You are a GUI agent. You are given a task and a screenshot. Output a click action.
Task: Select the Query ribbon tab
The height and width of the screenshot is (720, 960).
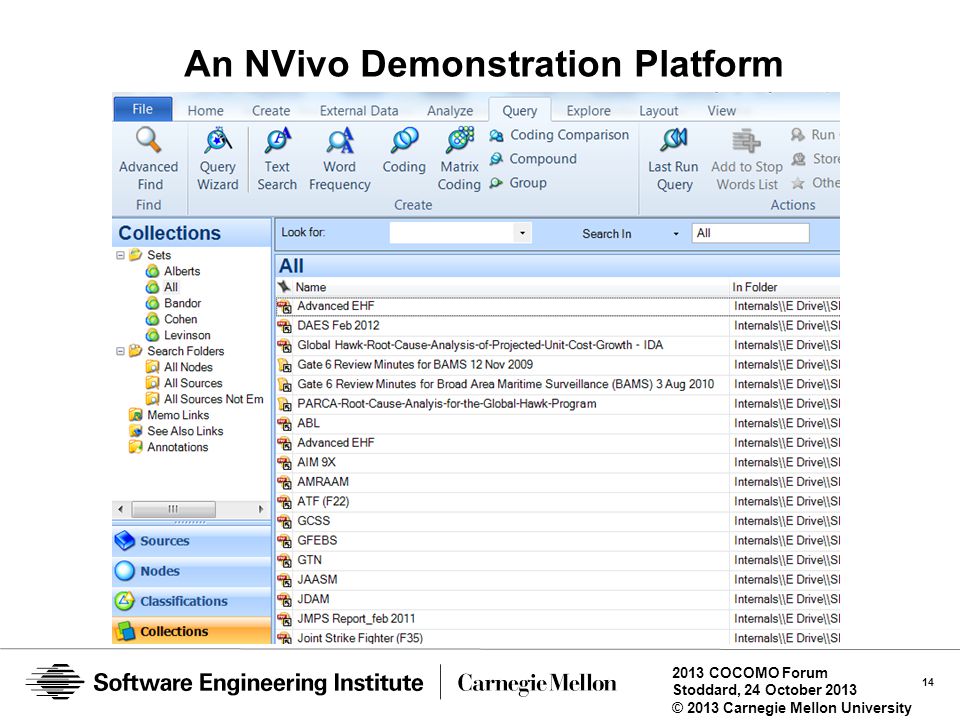tap(520, 111)
